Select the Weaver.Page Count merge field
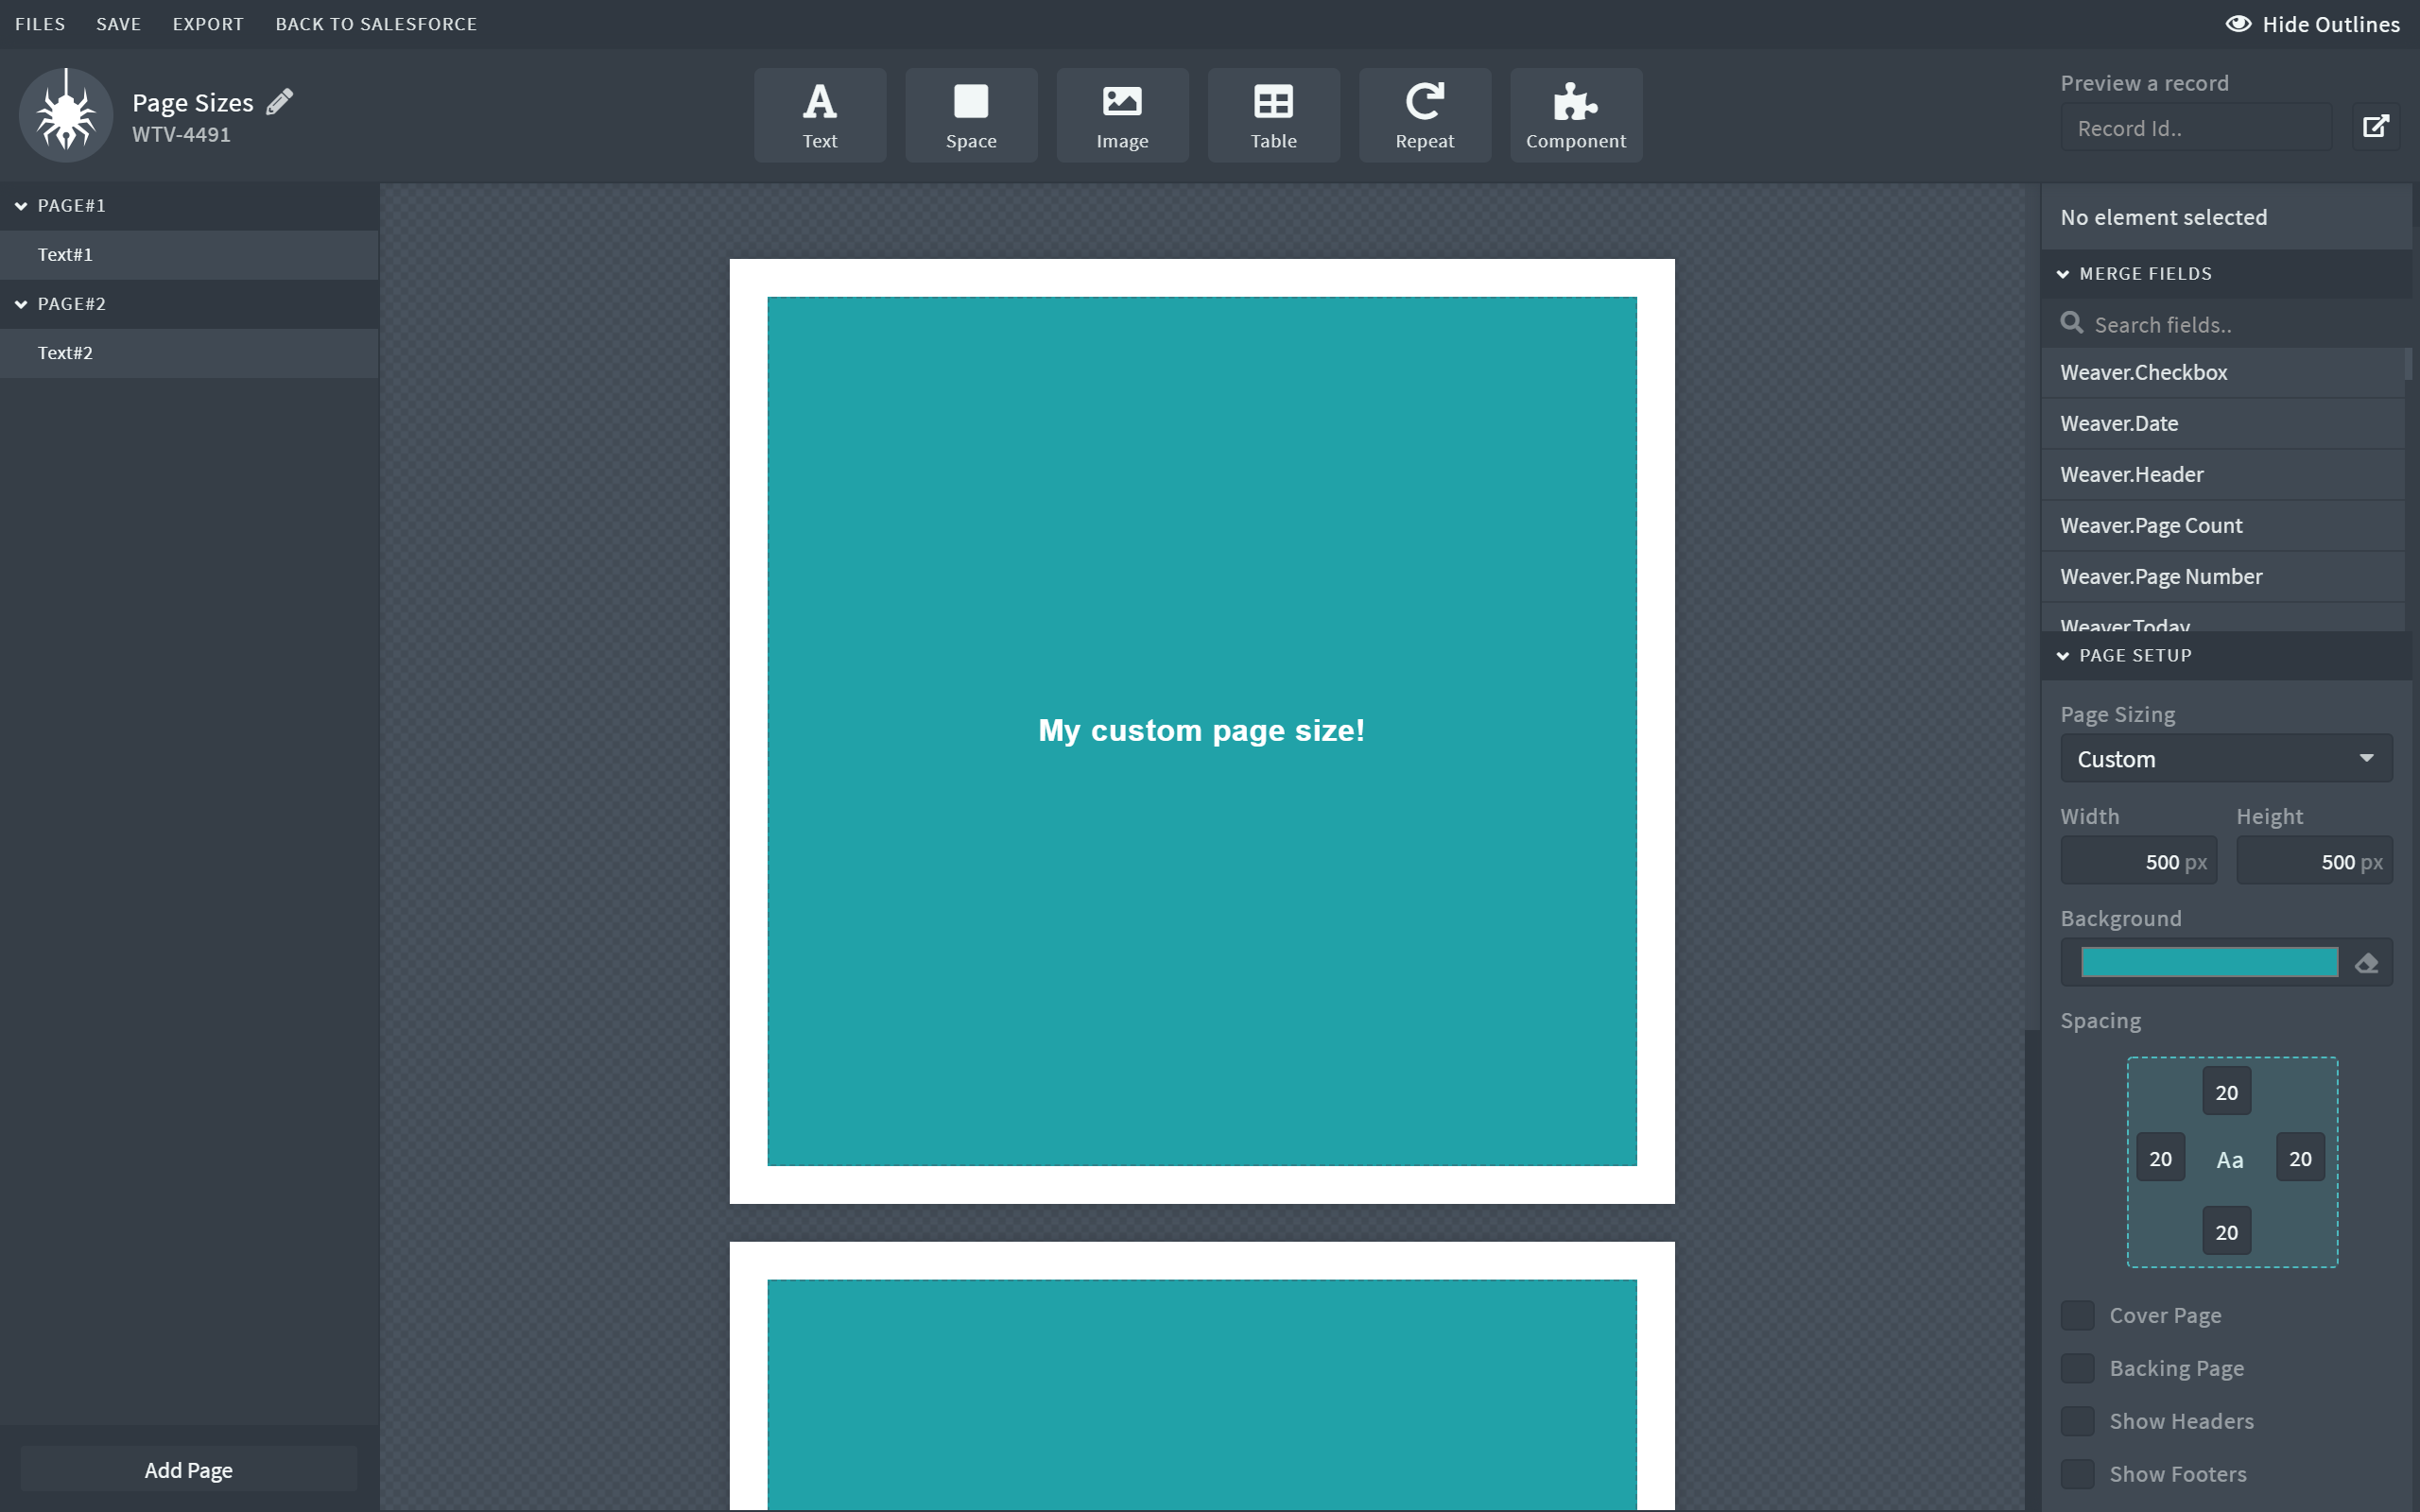 tap(2150, 526)
